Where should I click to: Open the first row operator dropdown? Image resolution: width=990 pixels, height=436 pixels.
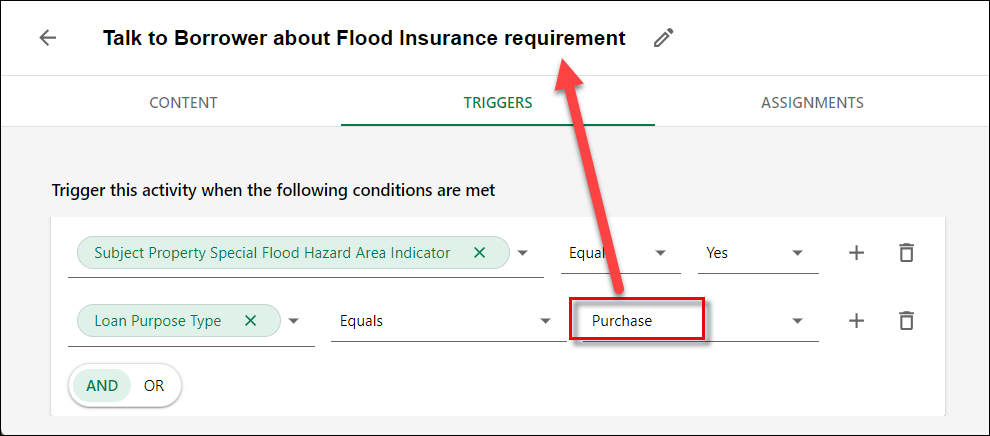tap(621, 254)
